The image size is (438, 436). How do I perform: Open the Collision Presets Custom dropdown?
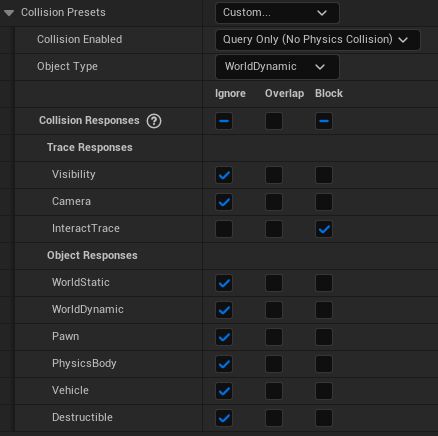click(277, 13)
